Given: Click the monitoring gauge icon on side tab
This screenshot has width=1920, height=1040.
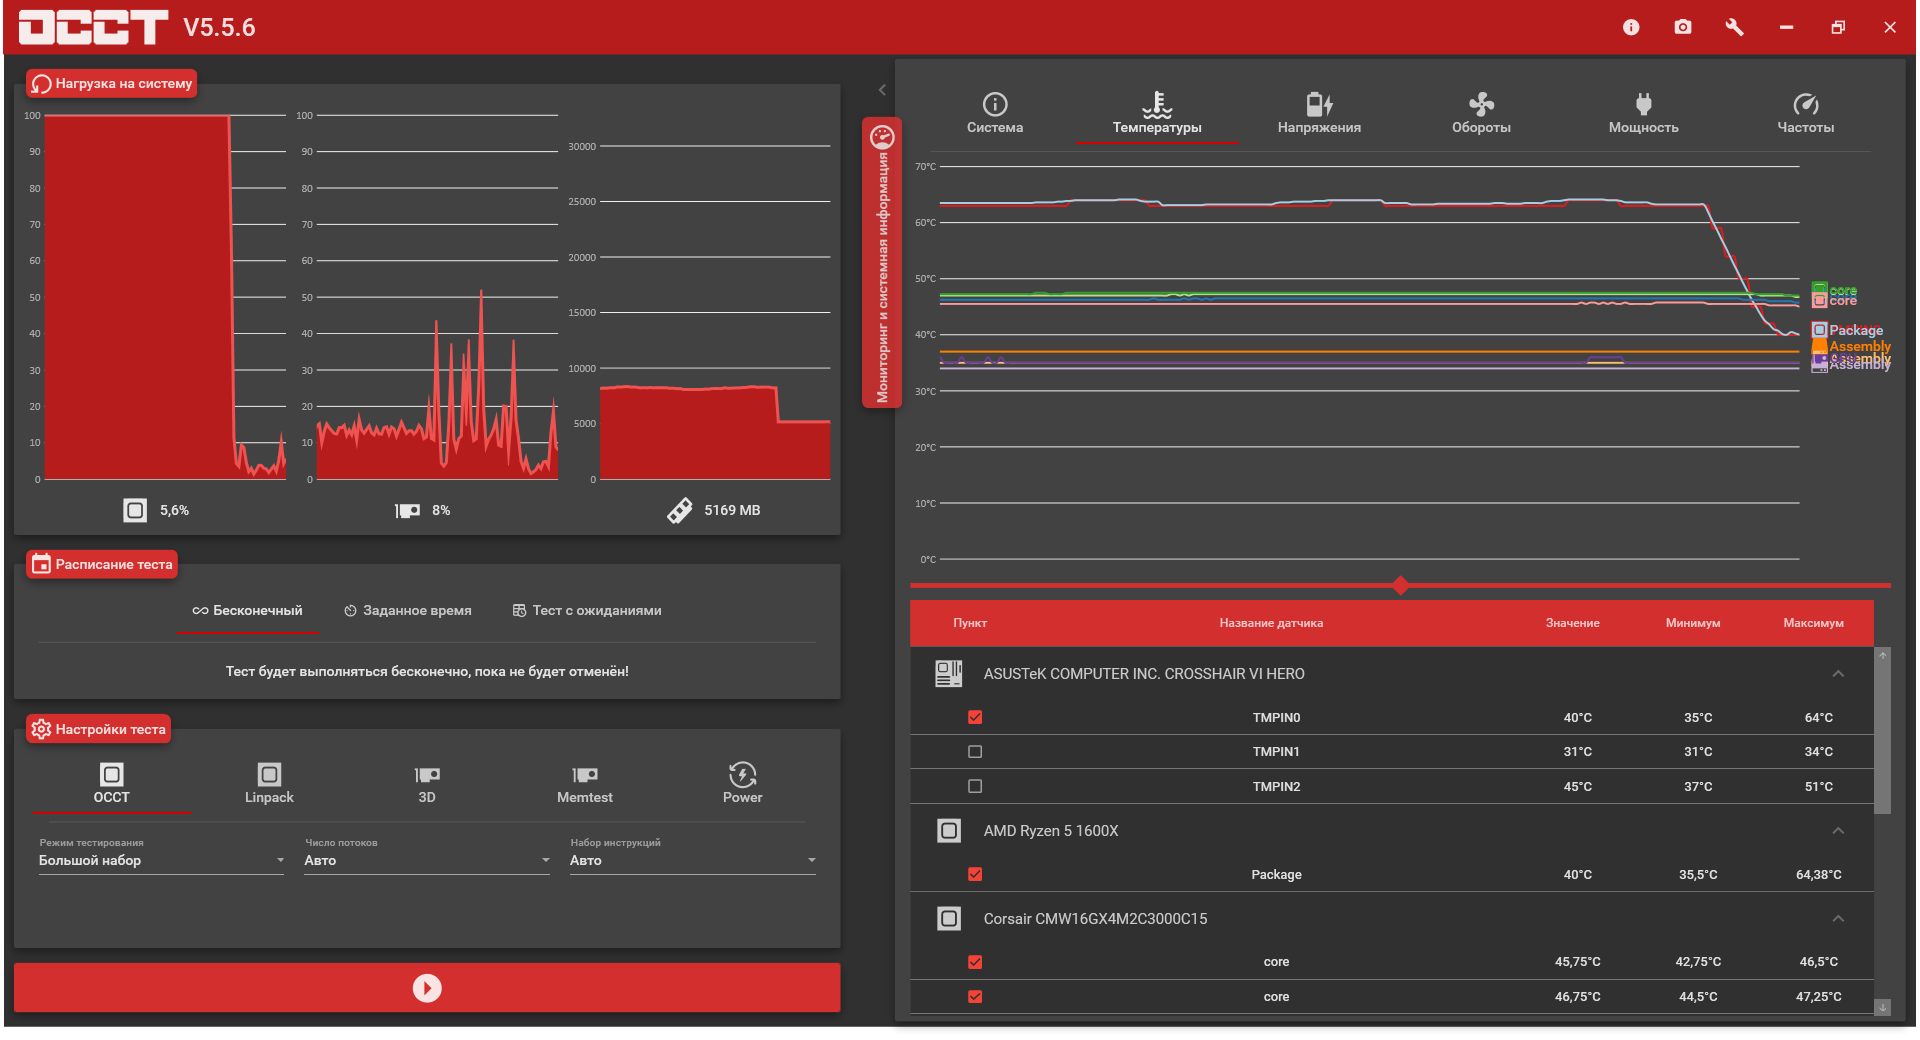Looking at the screenshot, I should click(x=882, y=136).
